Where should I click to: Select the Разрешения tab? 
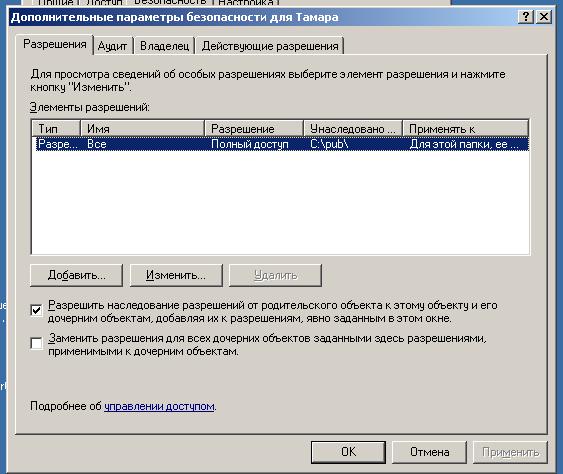click(55, 45)
